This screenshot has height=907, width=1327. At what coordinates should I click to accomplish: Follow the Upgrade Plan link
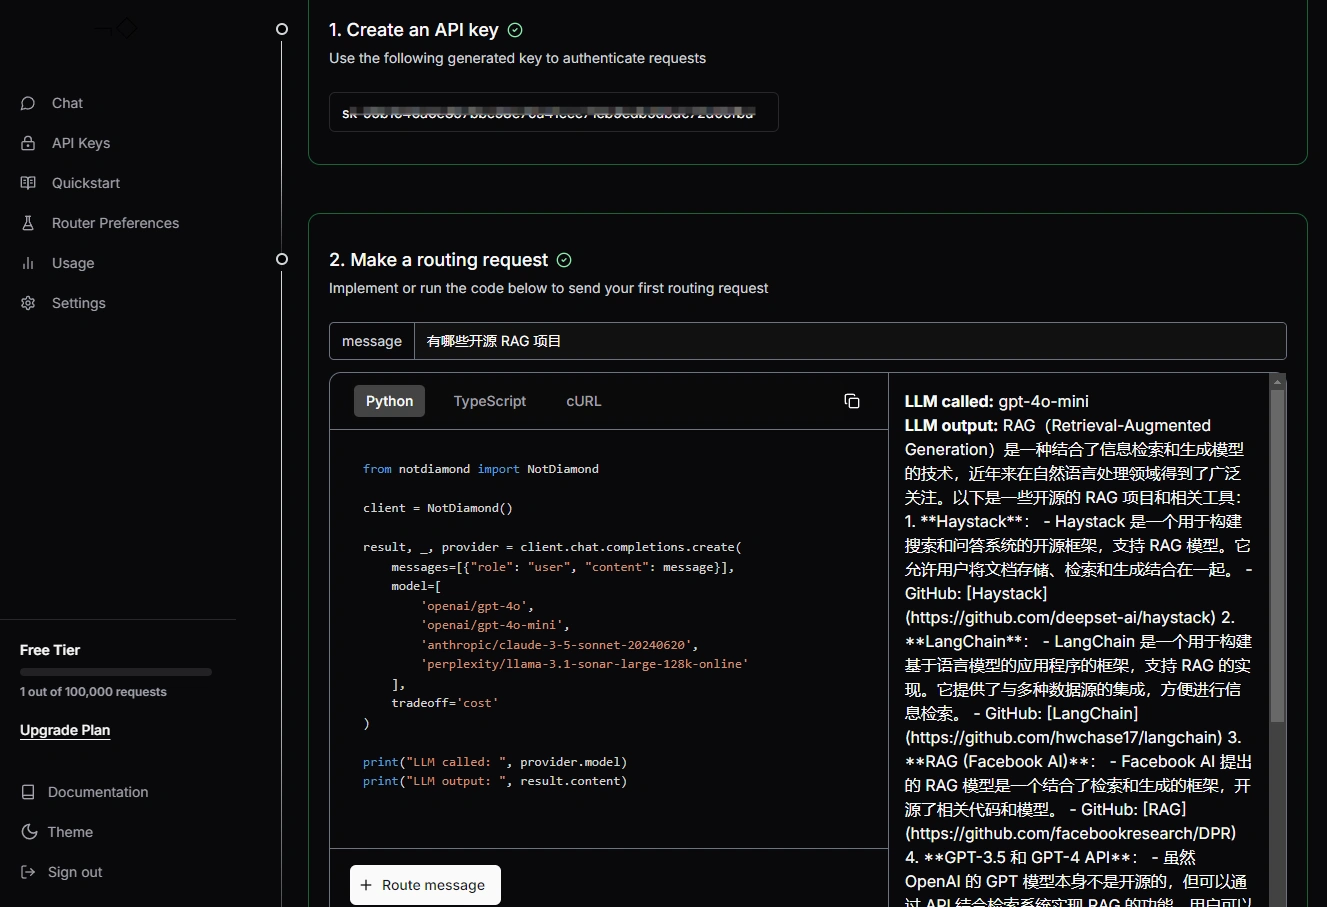tap(65, 730)
